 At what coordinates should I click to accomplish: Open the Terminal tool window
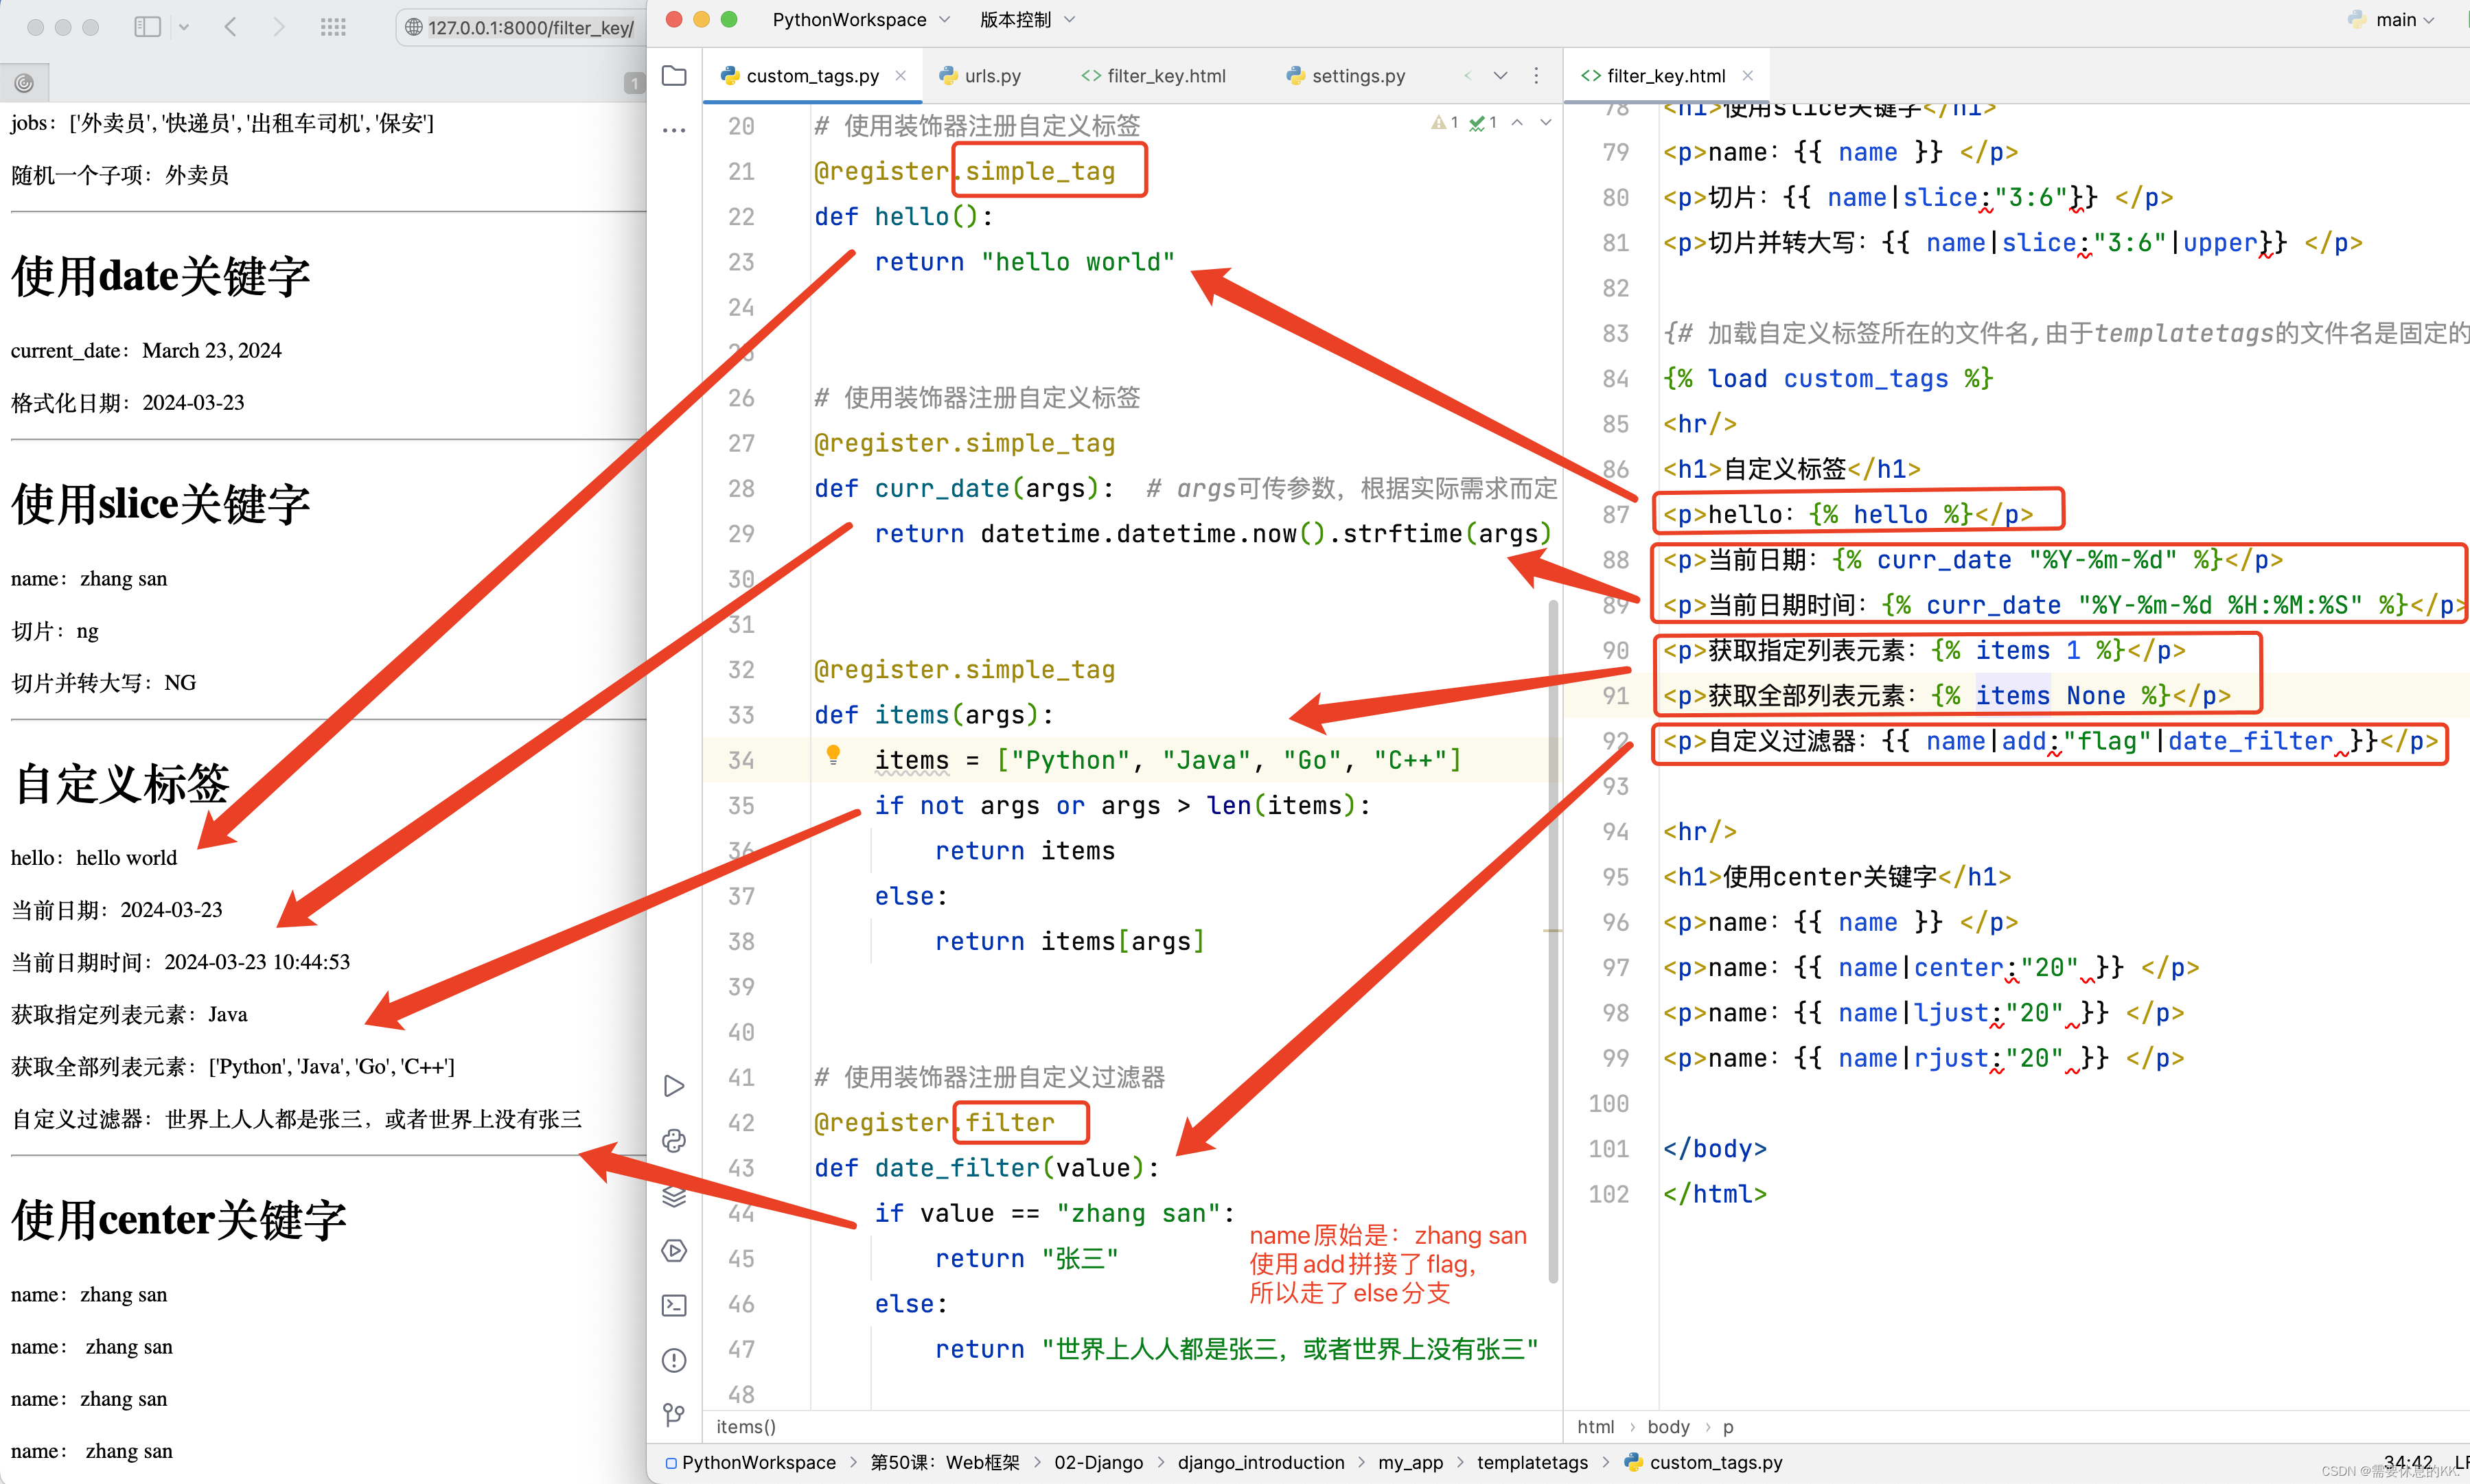point(674,1305)
